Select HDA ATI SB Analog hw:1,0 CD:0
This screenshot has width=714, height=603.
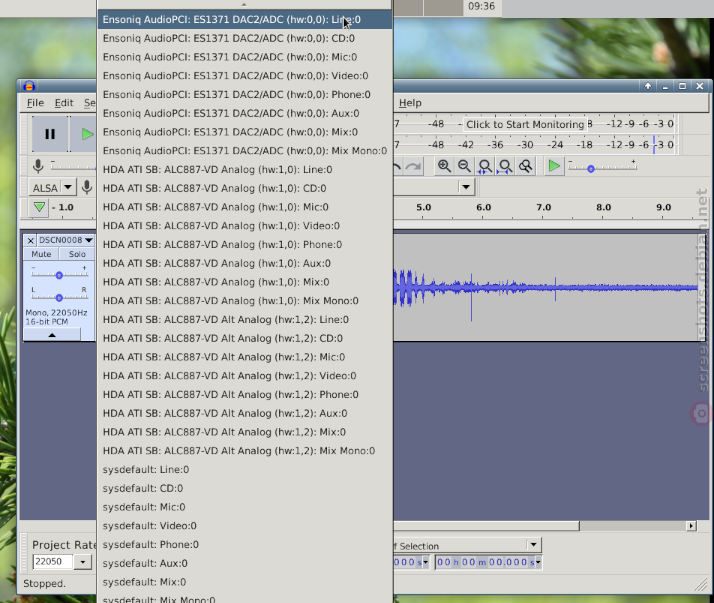pos(245,188)
